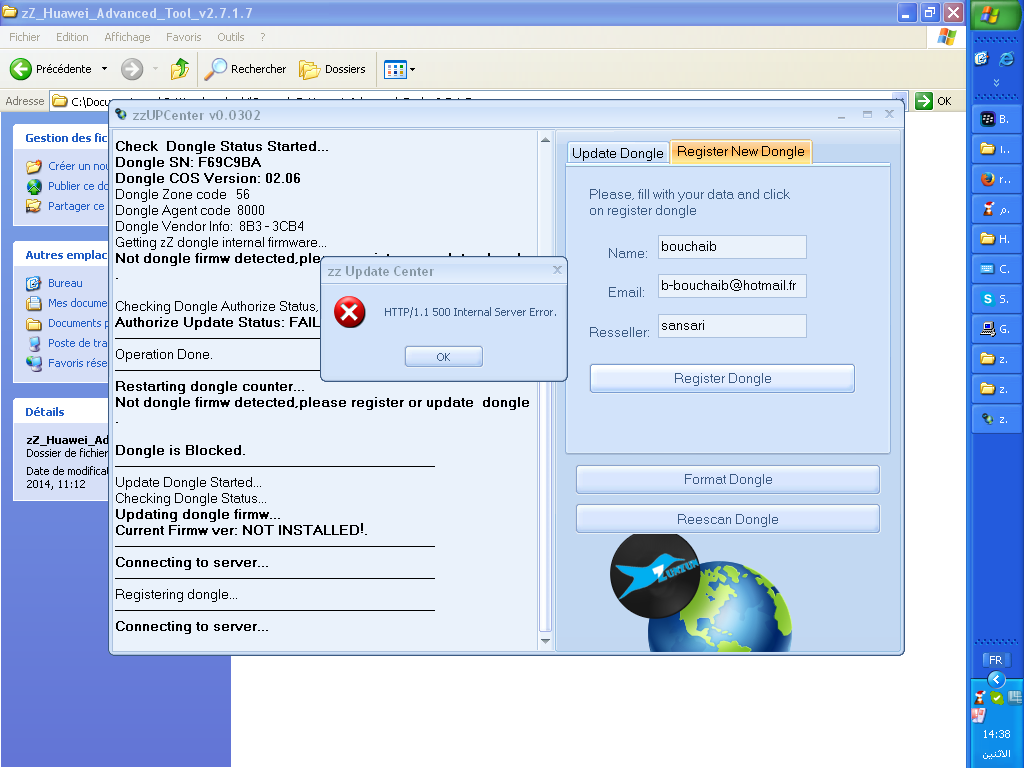The height and width of the screenshot is (768, 1024).
Task: Open the Favoris menu in Explorer
Action: pos(184,37)
